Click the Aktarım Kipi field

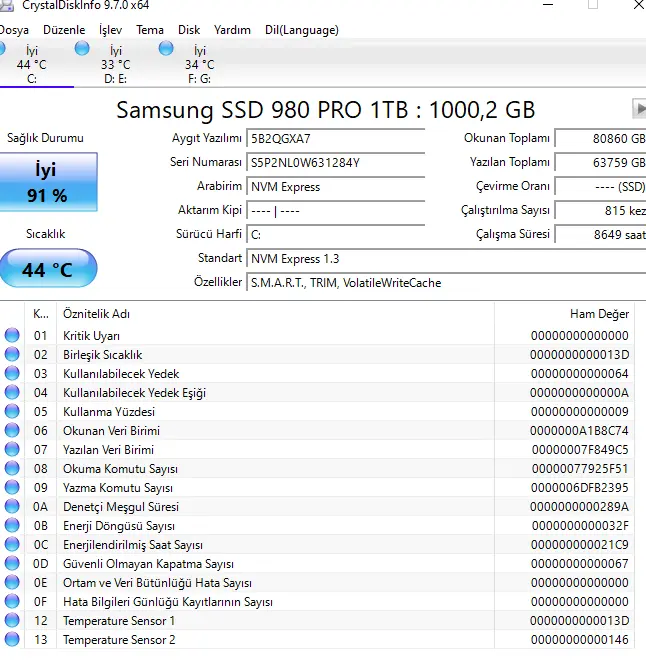[x=336, y=211]
